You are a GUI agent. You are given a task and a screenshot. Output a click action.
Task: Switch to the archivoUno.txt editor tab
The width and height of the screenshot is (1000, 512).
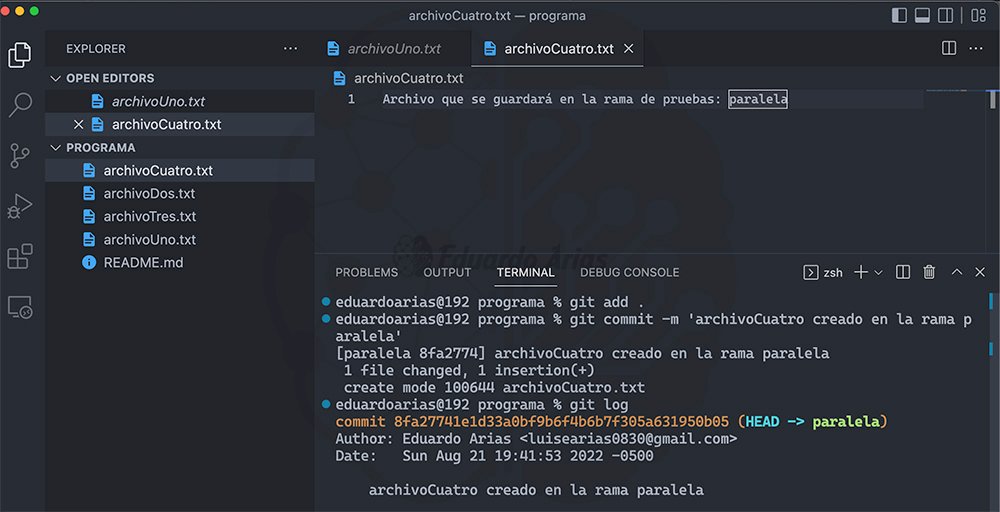tap(394, 48)
